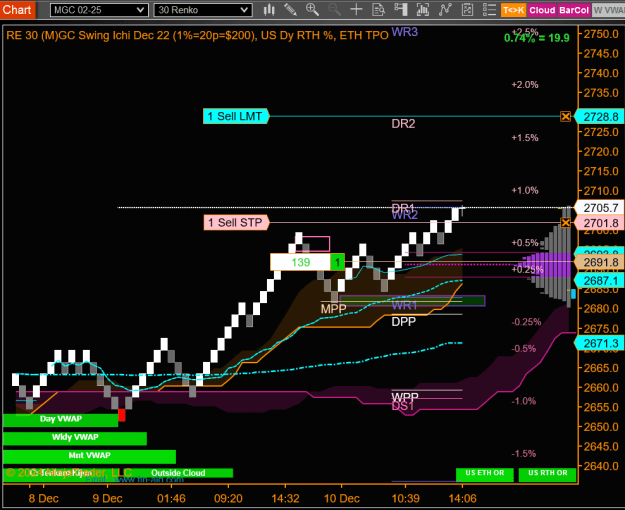This screenshot has width=625, height=510.
Task: Click the 0.74% = 19.9 readout
Action: [x=537, y=38]
